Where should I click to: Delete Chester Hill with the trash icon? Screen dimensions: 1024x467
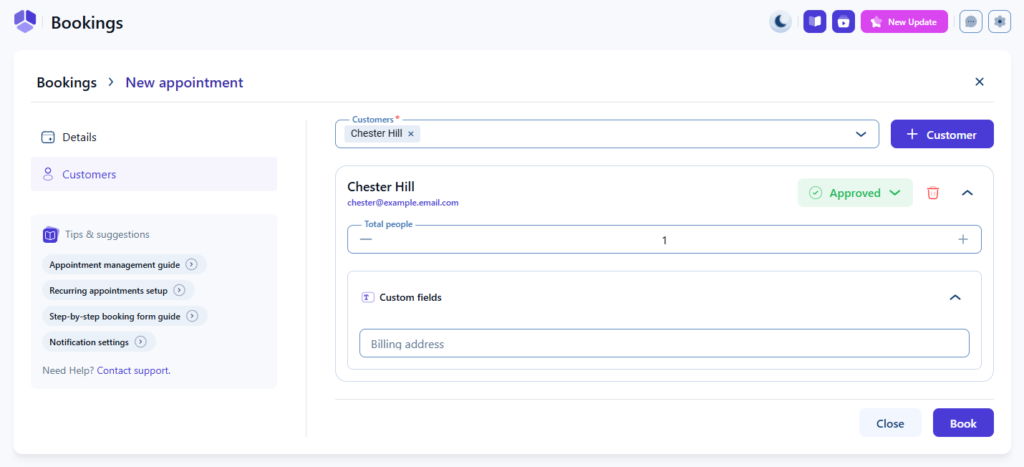click(x=933, y=193)
